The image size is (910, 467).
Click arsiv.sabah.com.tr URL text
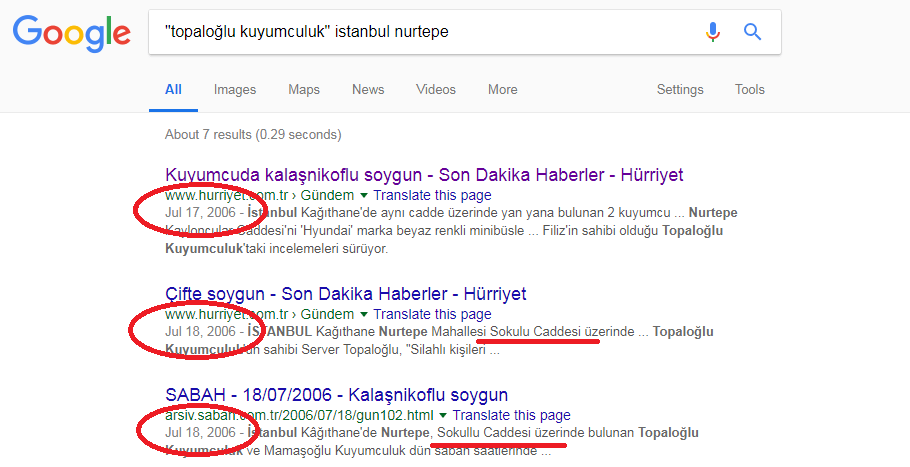pyautogui.click(x=299, y=415)
